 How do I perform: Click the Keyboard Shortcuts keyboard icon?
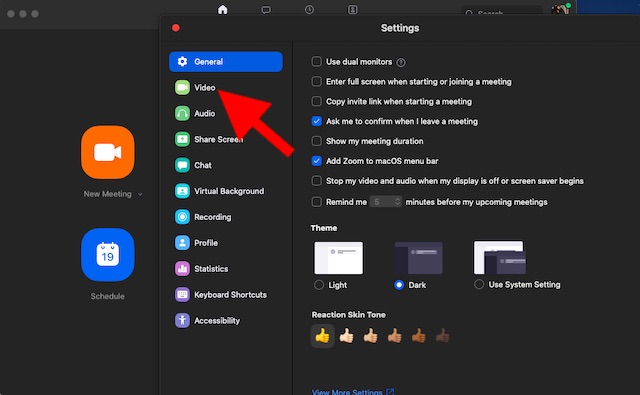pyautogui.click(x=182, y=295)
